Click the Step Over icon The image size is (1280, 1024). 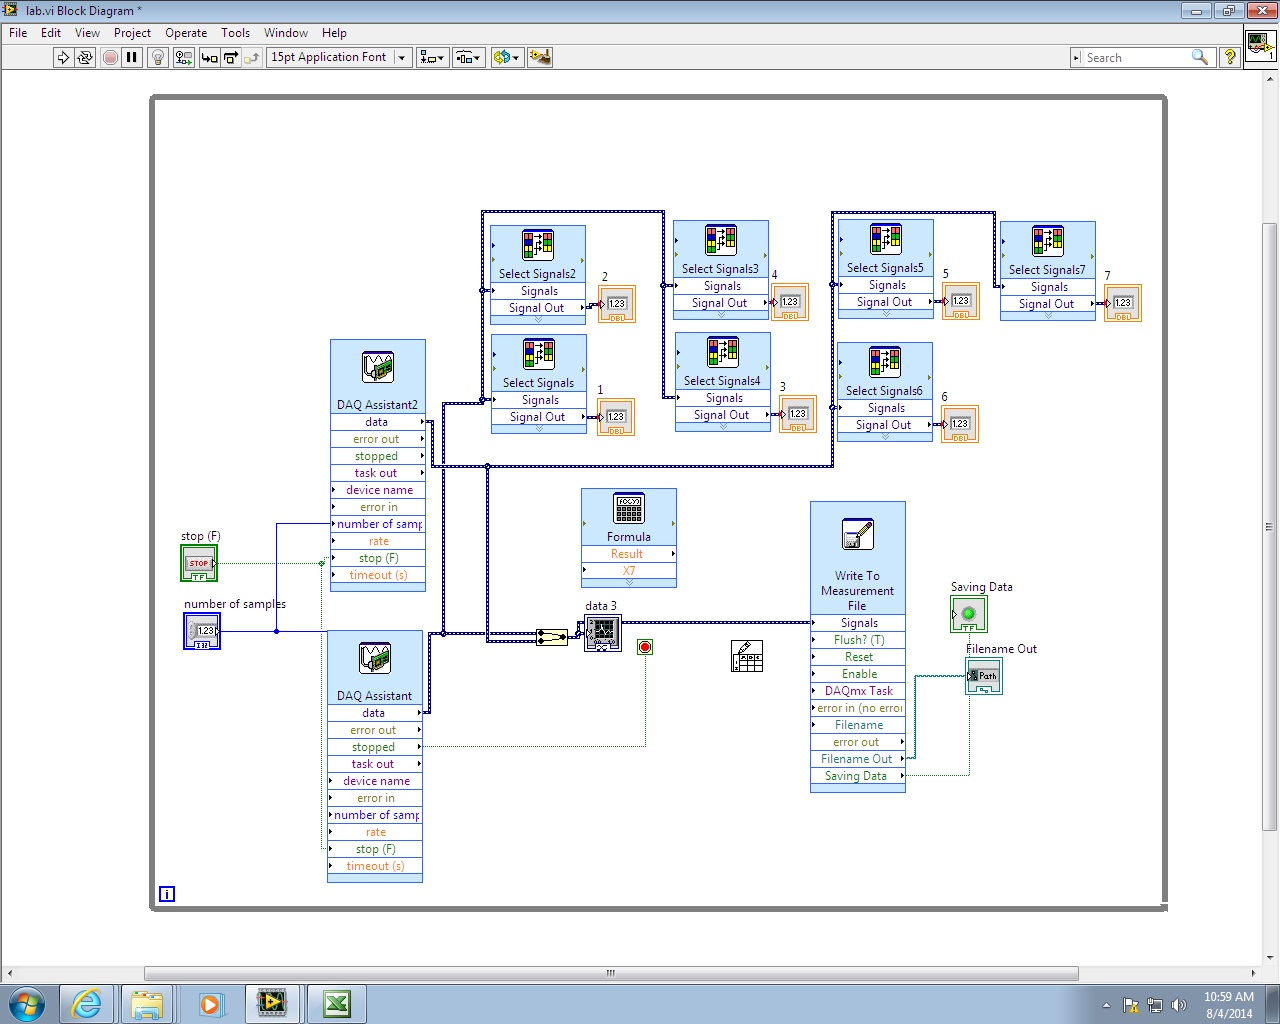(x=231, y=58)
